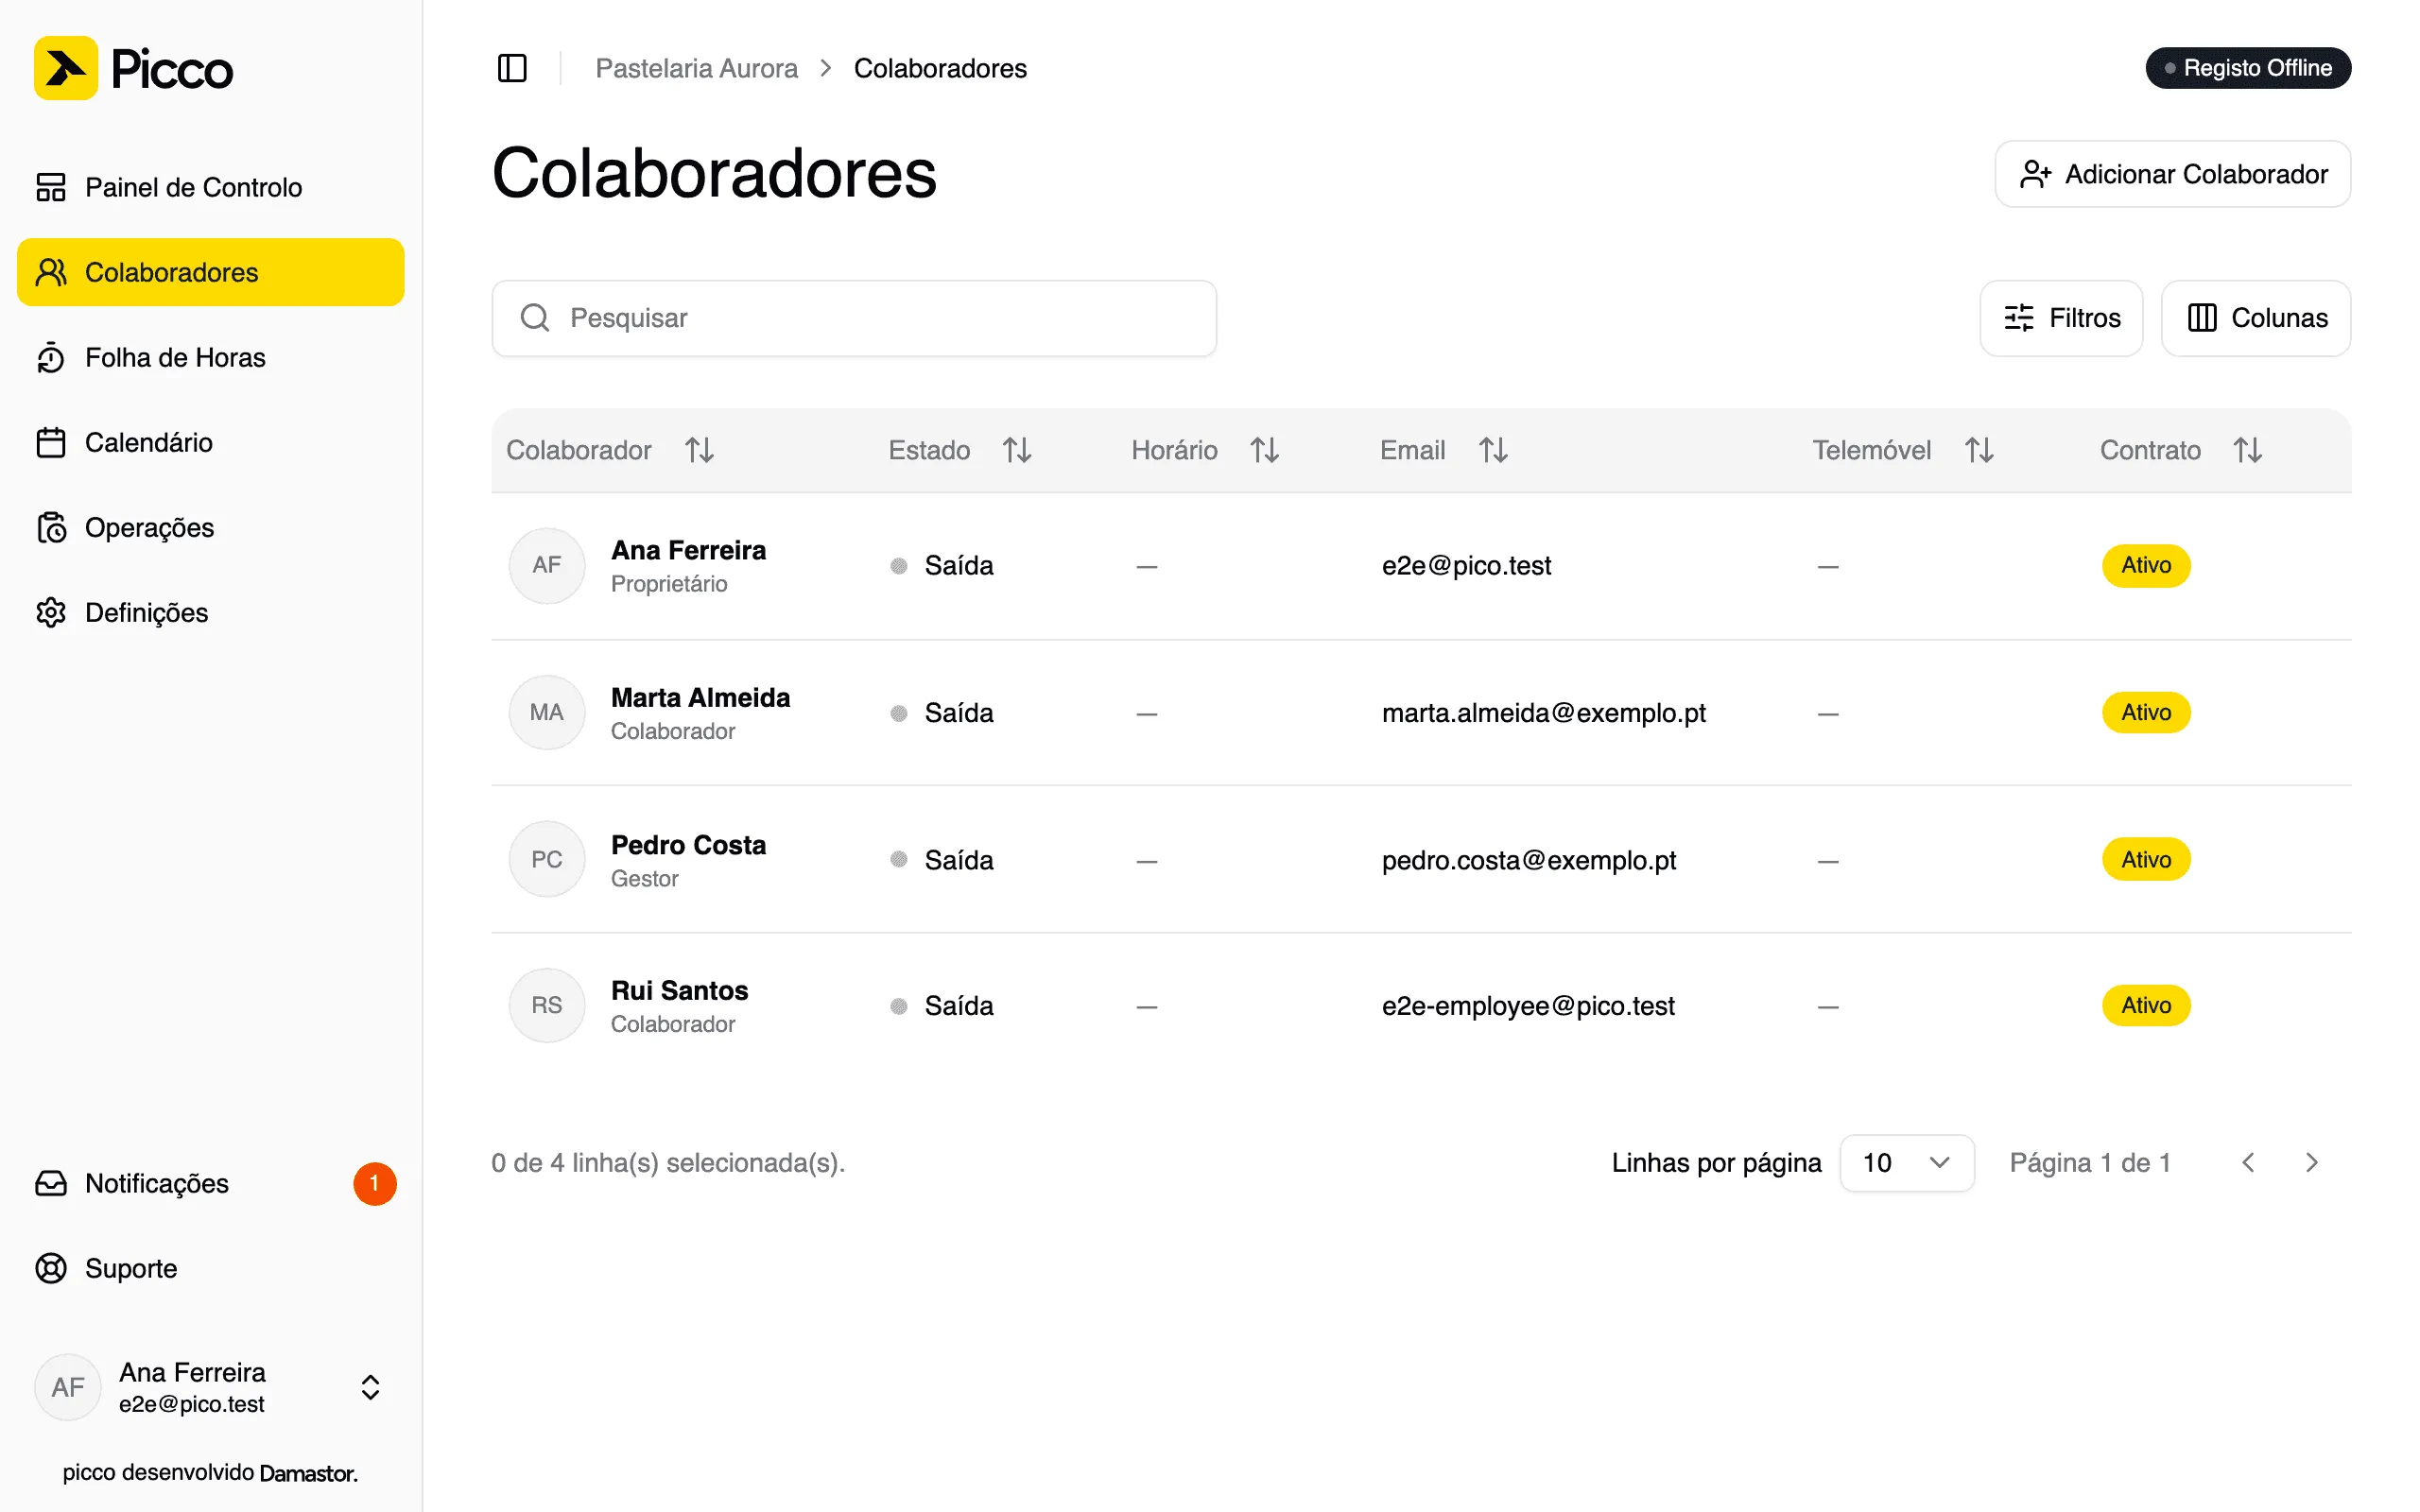Sort by Telemóvel column arrows

point(1979,450)
